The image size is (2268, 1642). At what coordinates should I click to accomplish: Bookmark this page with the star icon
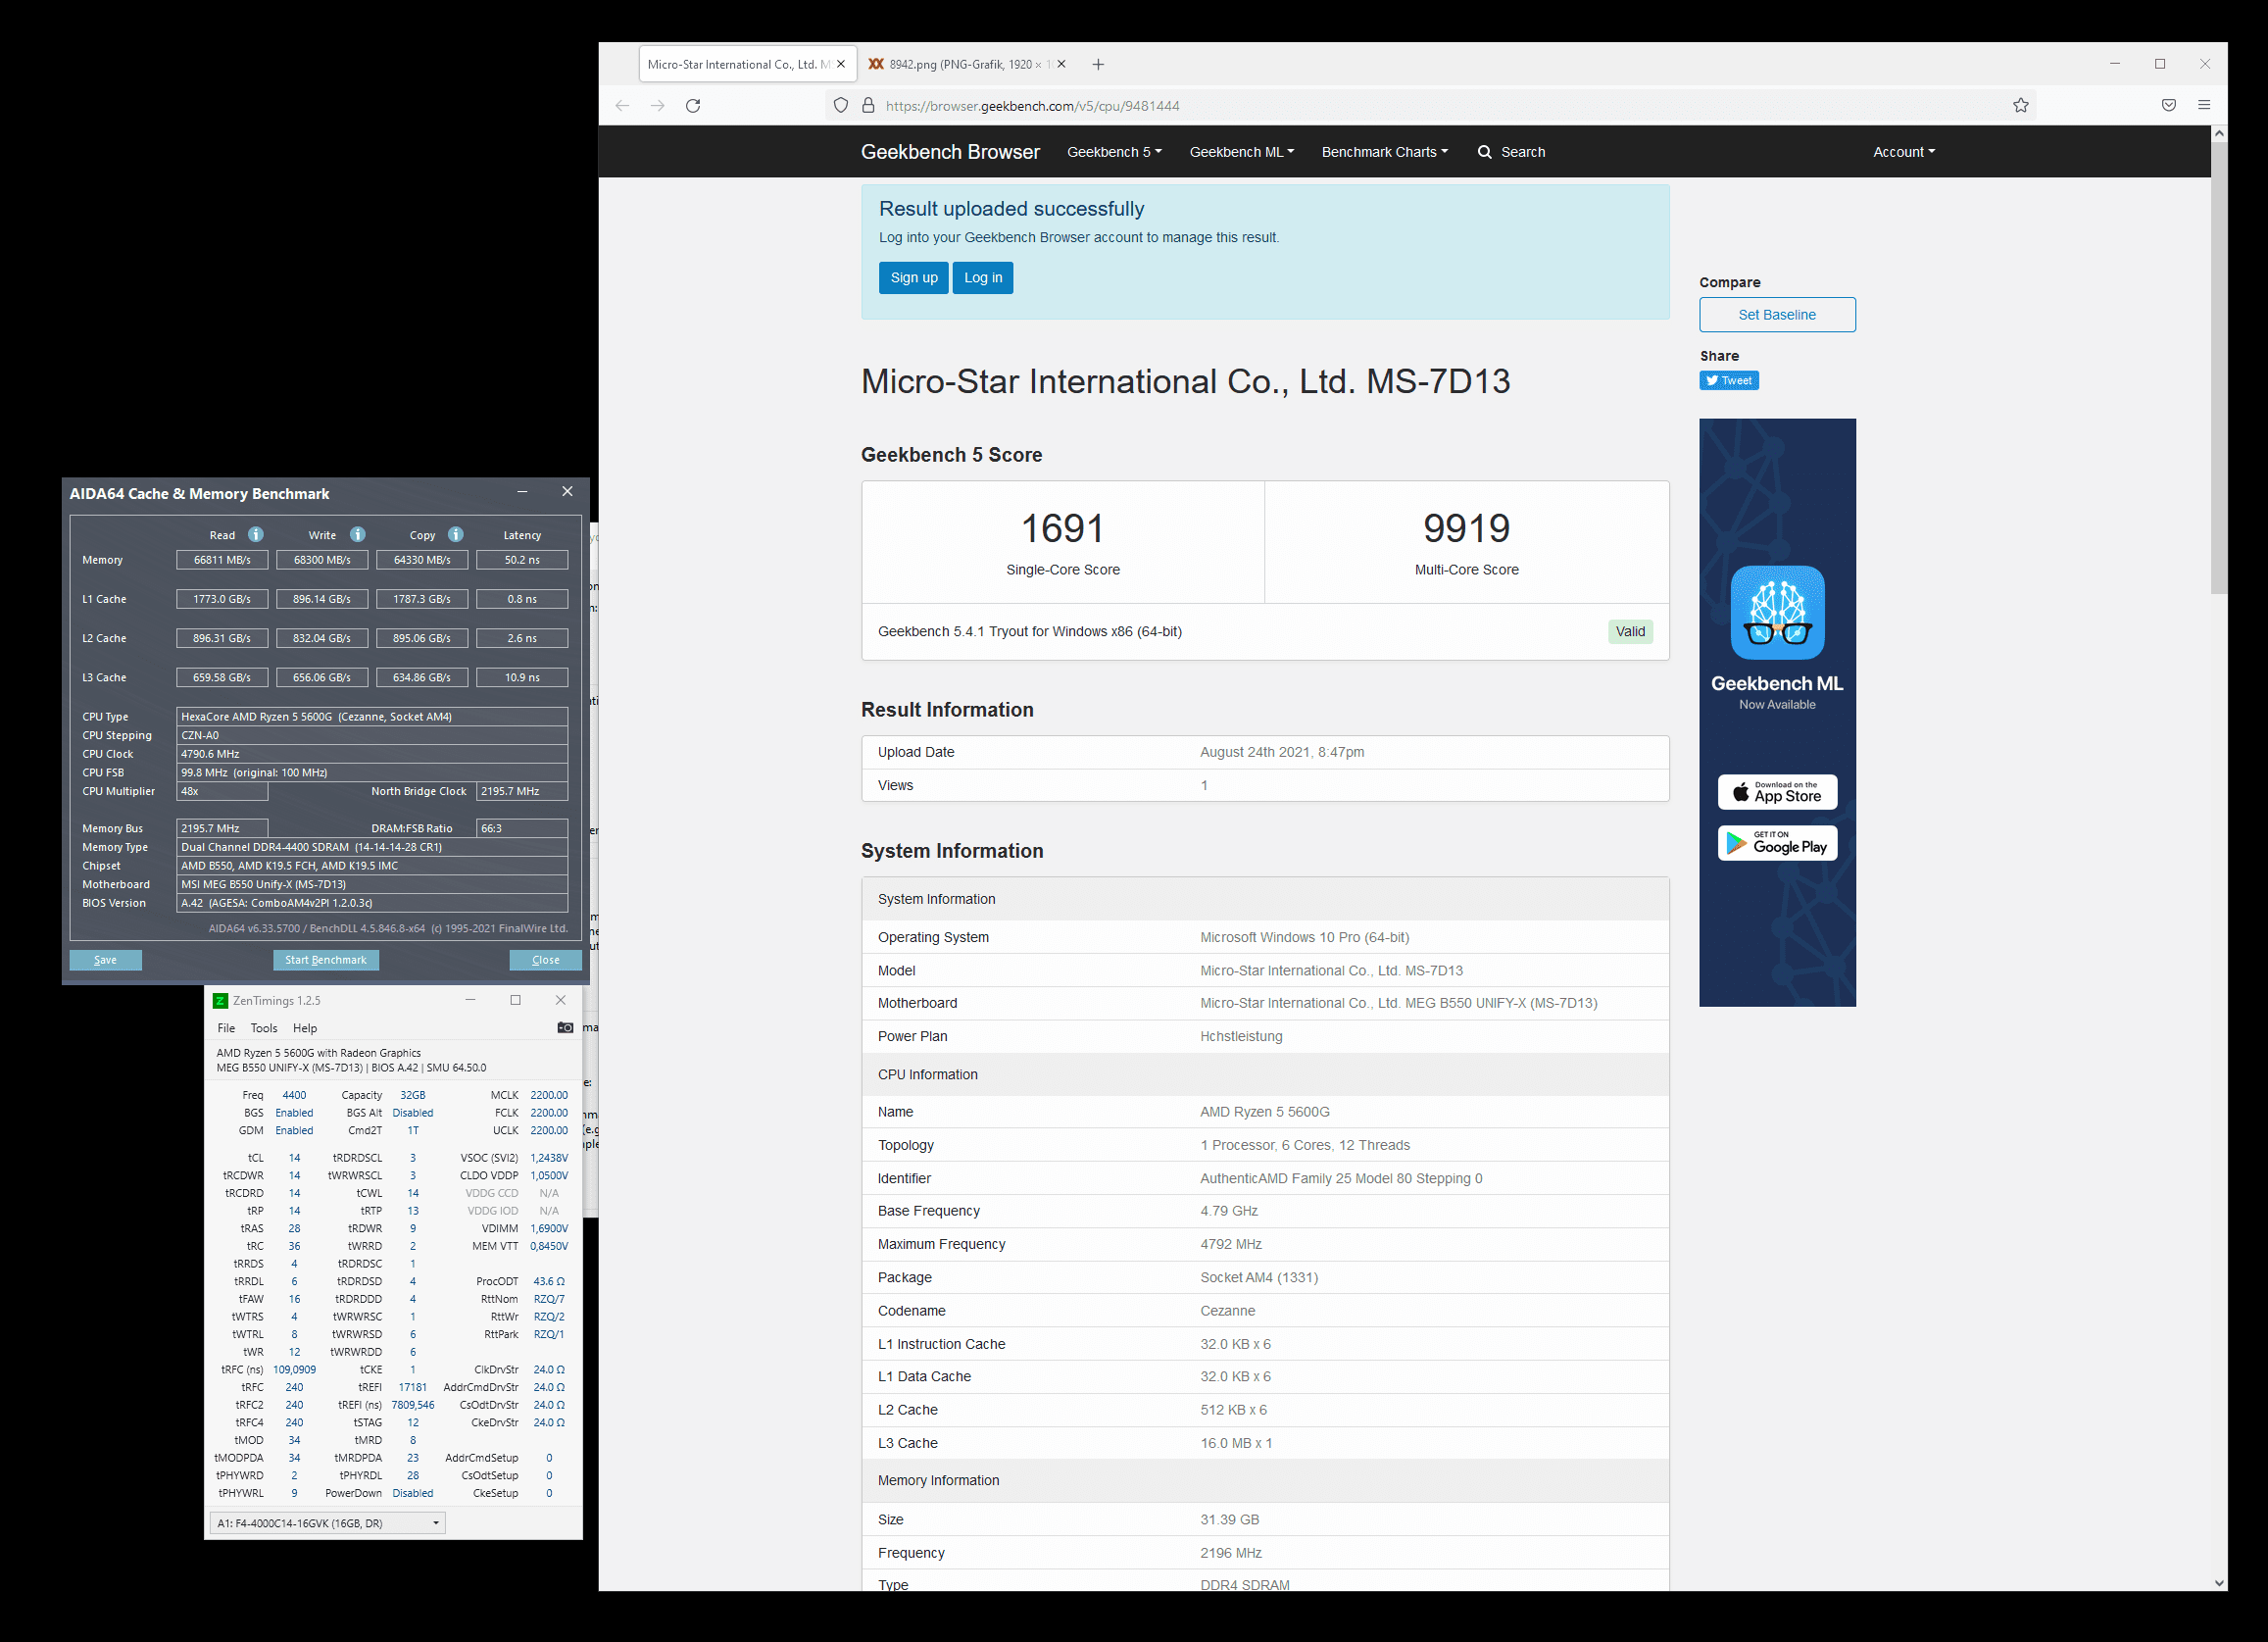2021,106
